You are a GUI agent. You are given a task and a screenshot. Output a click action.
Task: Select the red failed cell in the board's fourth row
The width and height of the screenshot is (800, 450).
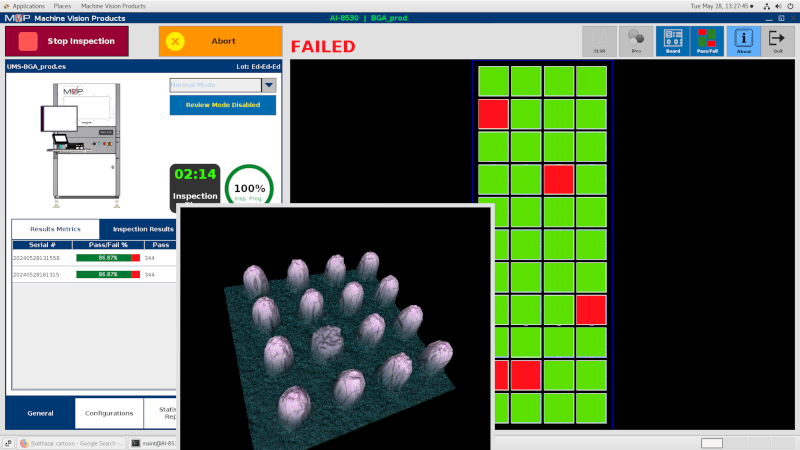tap(559, 179)
